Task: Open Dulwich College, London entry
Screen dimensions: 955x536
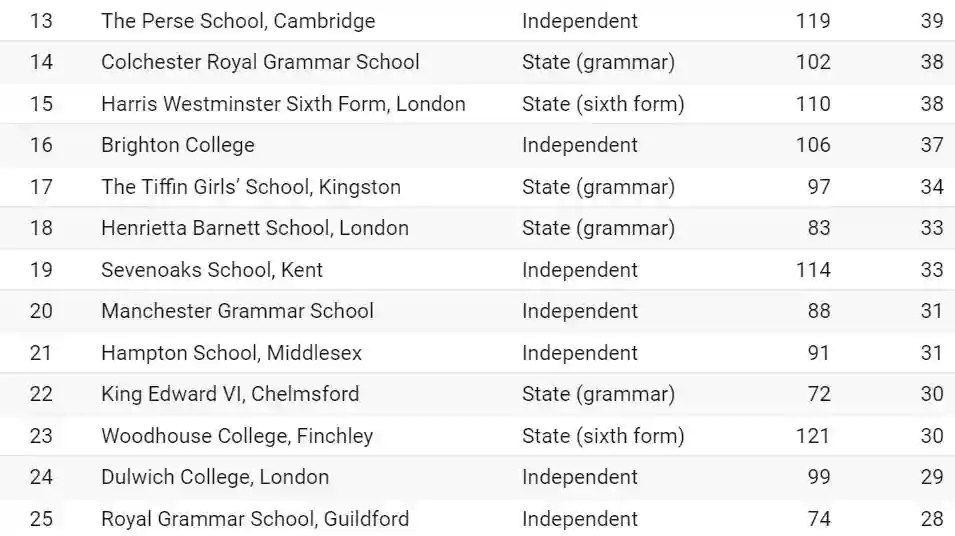Action: point(215,477)
